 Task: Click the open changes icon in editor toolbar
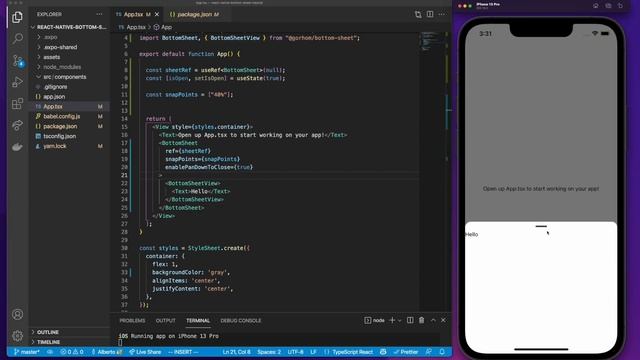[418, 14]
